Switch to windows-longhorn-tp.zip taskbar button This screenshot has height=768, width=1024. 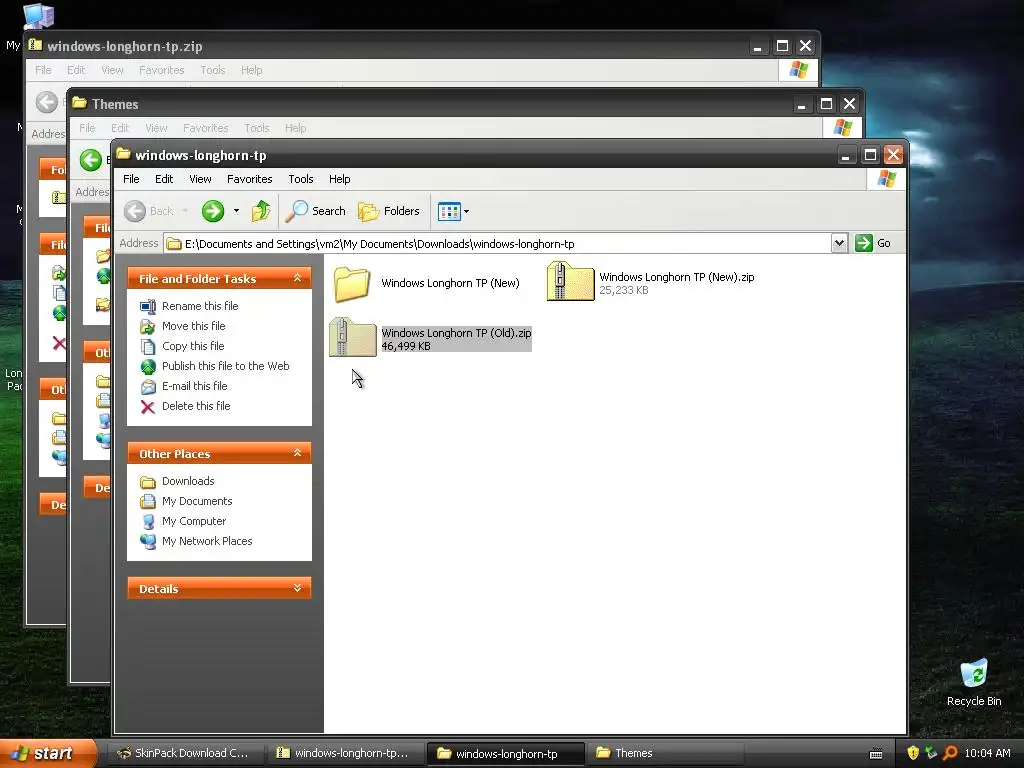(x=345, y=753)
